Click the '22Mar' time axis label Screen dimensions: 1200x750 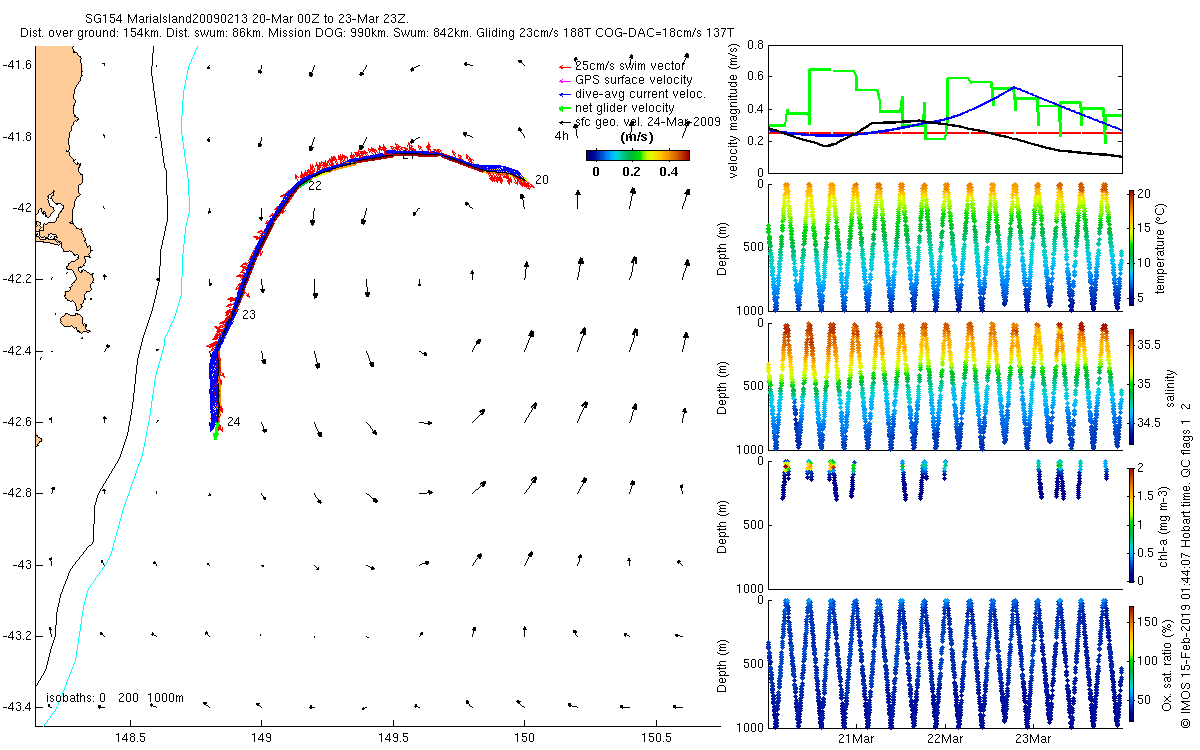pyautogui.click(x=945, y=739)
